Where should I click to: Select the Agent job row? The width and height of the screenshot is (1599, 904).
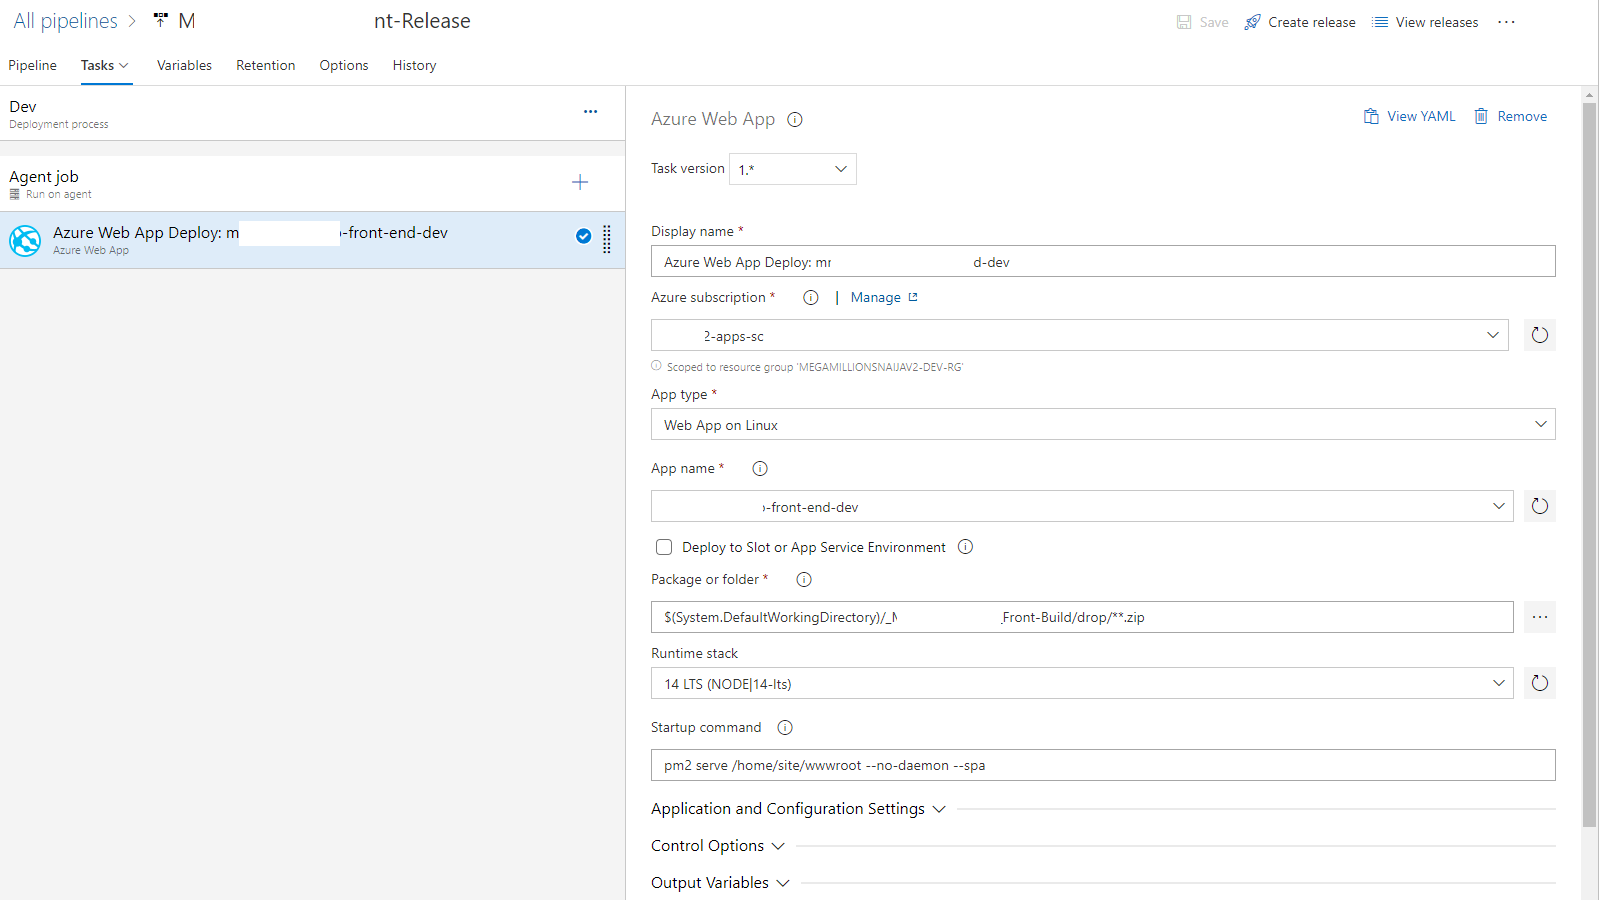(x=312, y=183)
